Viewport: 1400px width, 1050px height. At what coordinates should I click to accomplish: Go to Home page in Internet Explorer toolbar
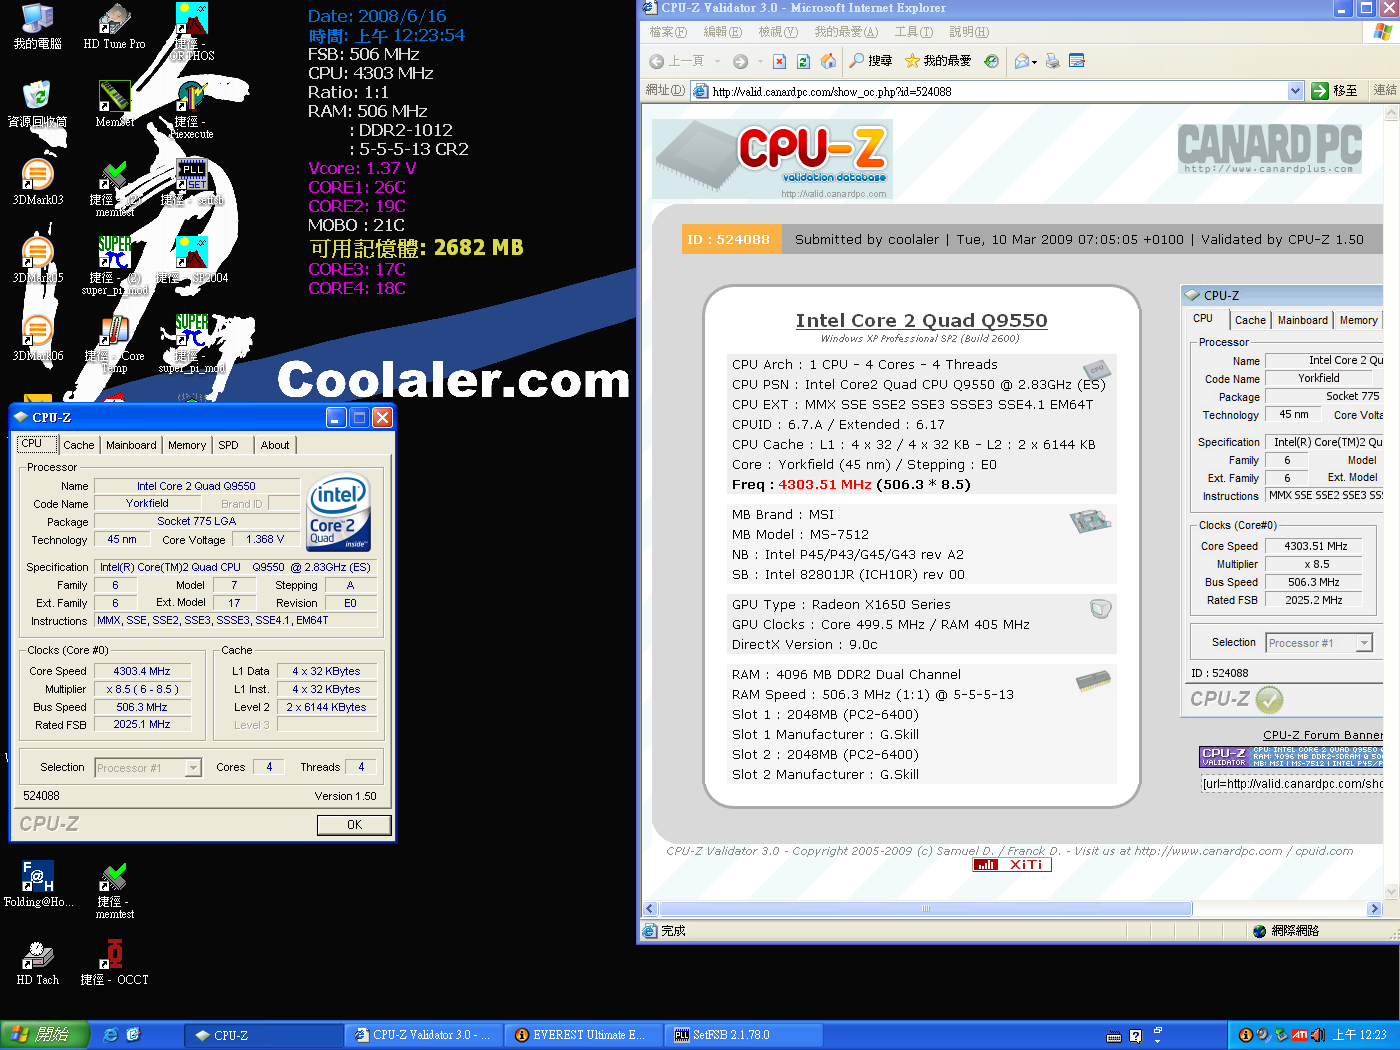tap(828, 61)
